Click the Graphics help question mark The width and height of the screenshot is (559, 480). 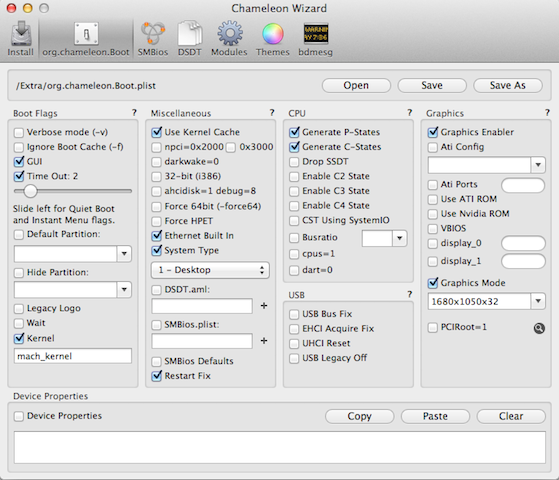coord(547,113)
